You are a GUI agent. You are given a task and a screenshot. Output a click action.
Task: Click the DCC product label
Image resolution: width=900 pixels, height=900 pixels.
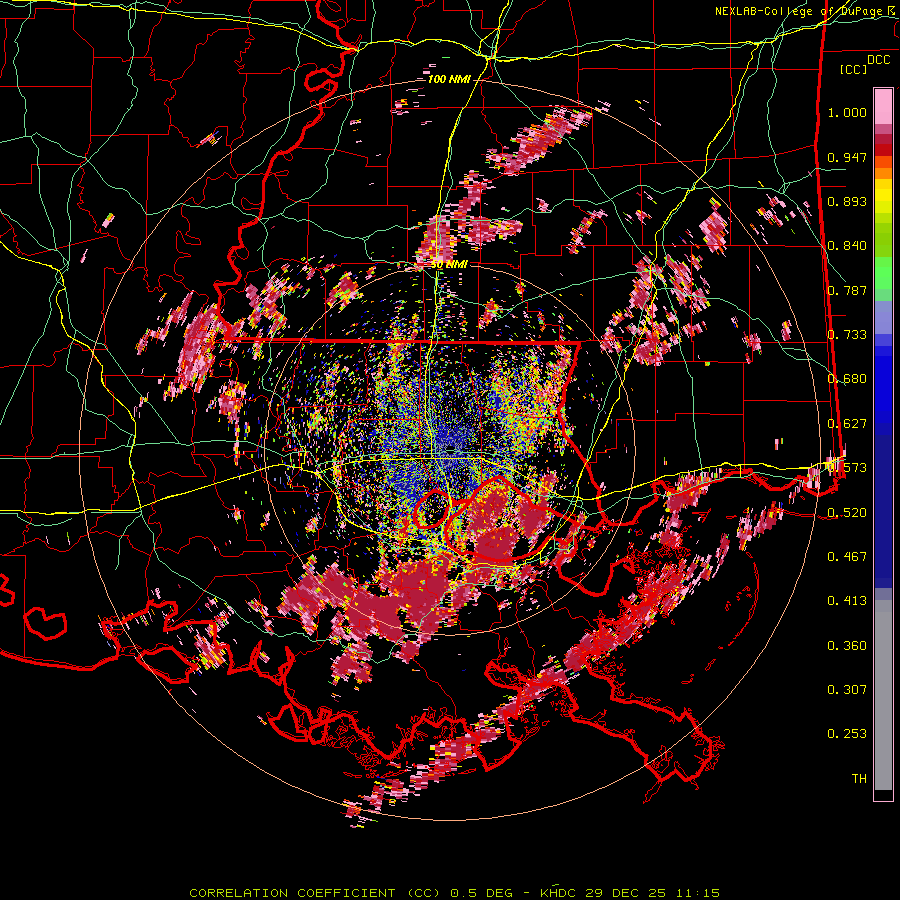pyautogui.click(x=878, y=60)
